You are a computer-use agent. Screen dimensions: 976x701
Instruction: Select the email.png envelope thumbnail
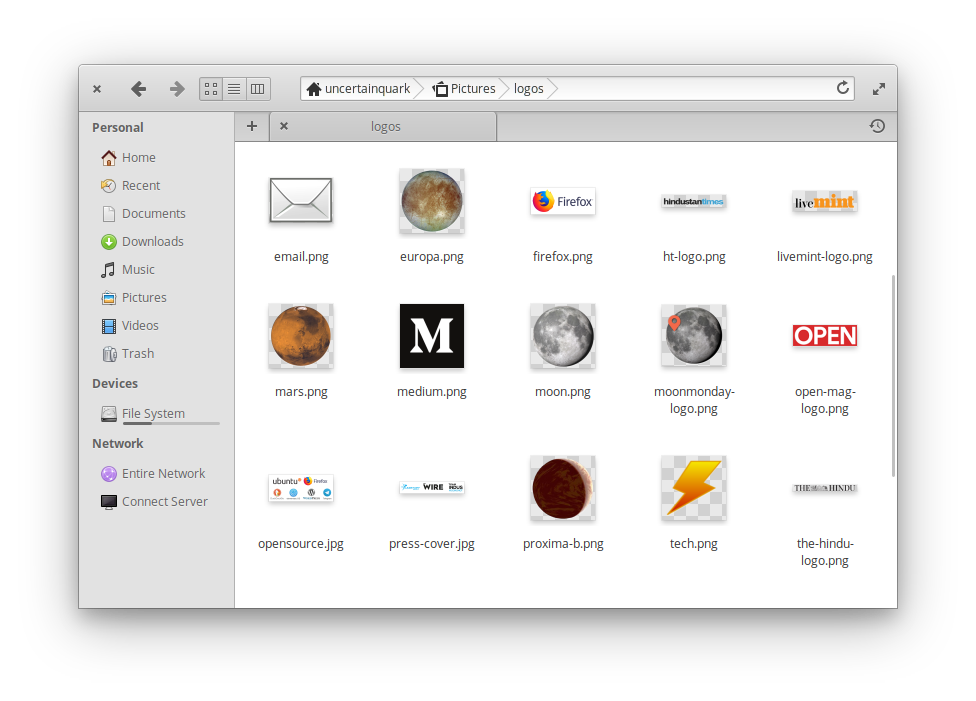click(301, 200)
